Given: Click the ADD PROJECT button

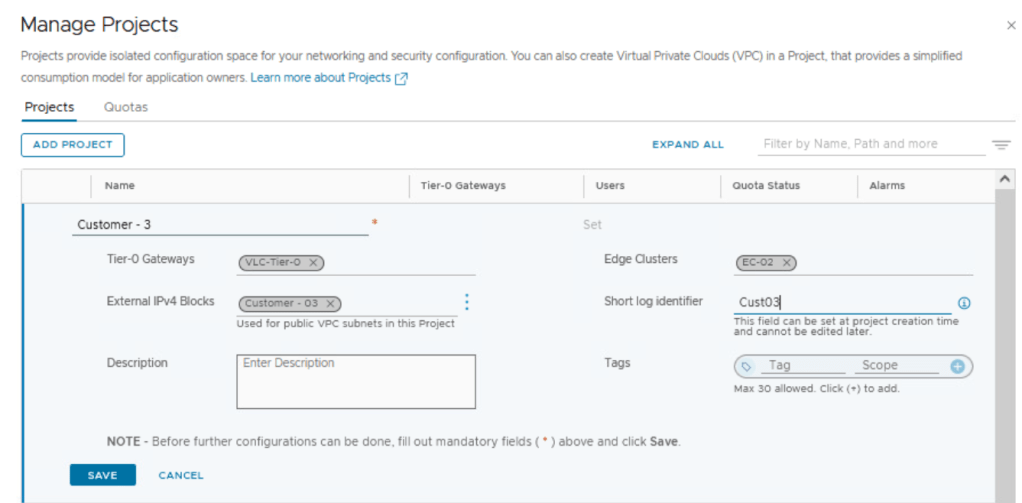Looking at the screenshot, I should coord(73,145).
